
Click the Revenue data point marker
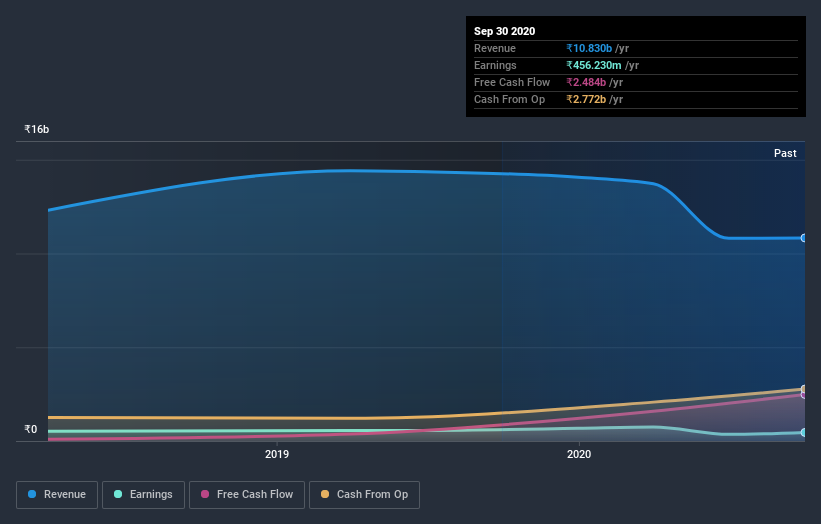[804, 238]
